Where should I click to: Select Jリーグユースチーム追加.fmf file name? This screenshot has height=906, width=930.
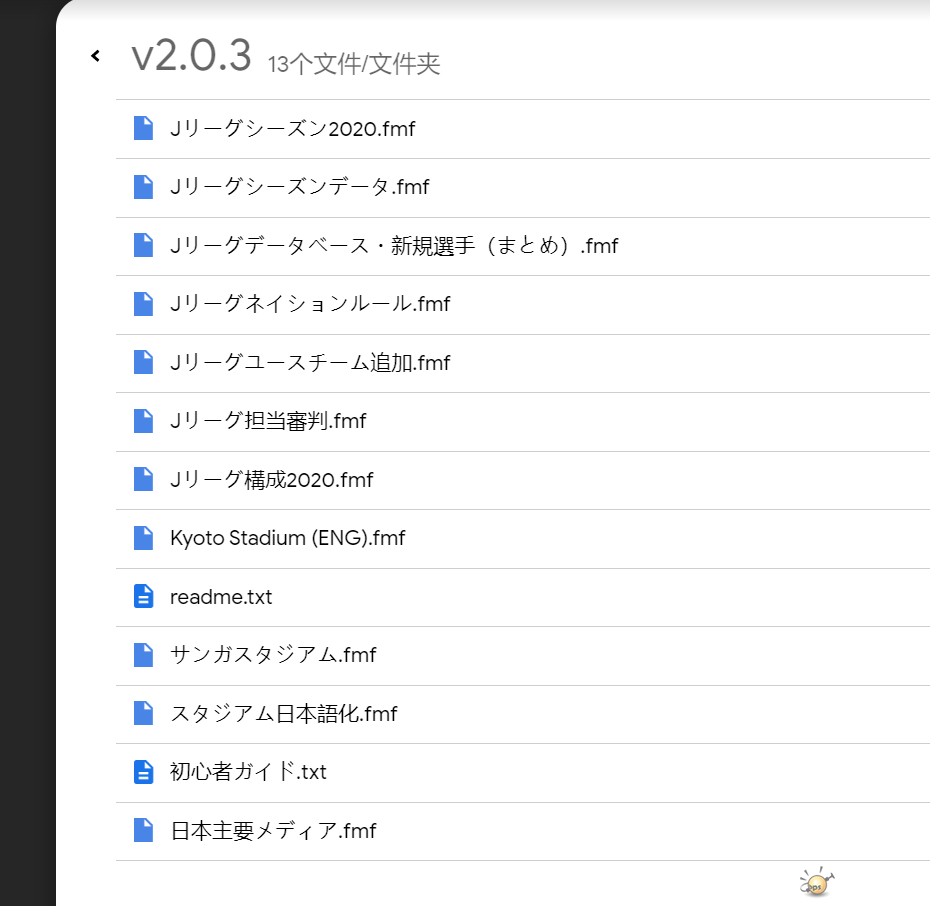(x=310, y=363)
